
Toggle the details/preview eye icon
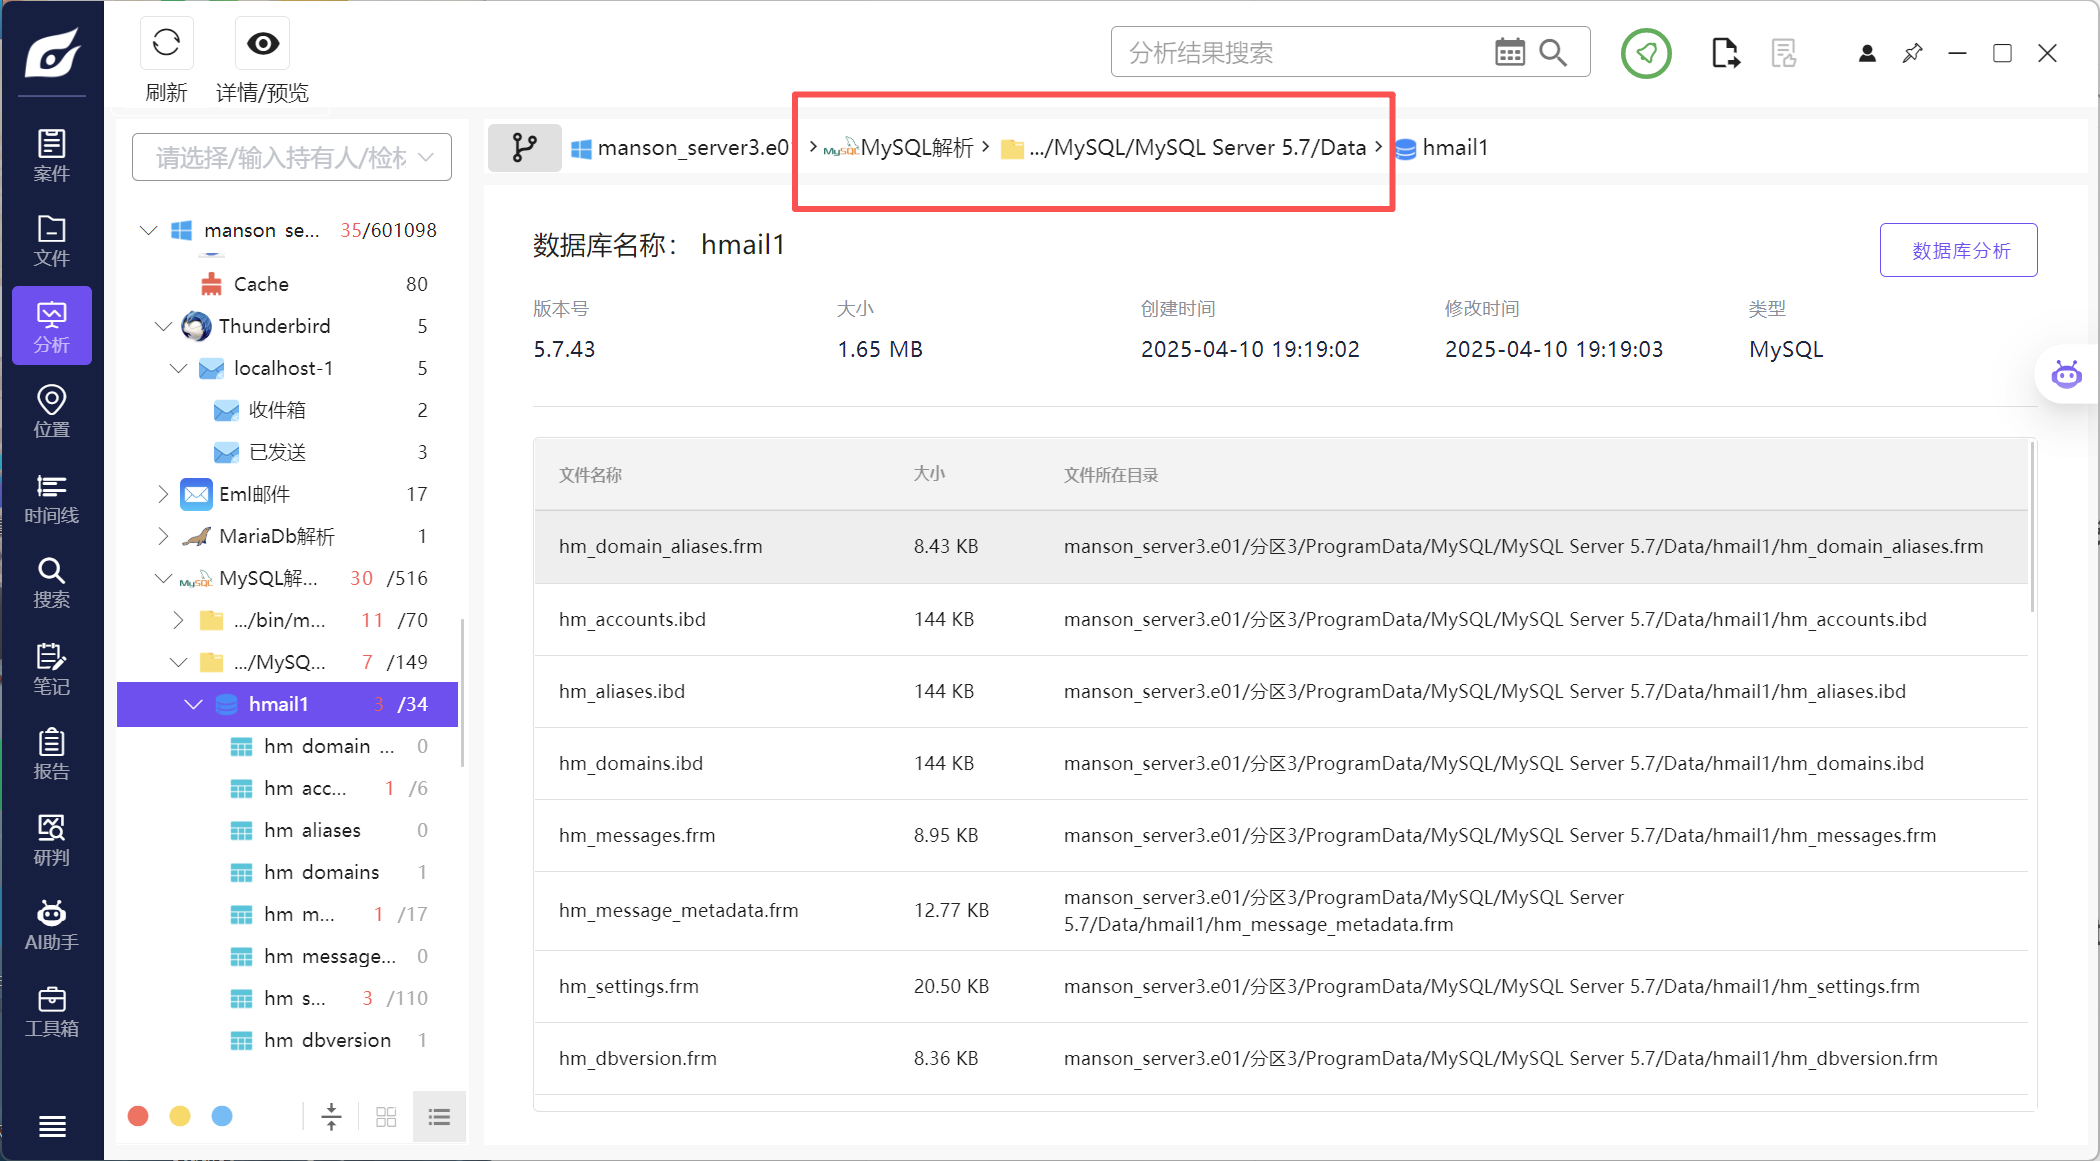click(x=263, y=43)
